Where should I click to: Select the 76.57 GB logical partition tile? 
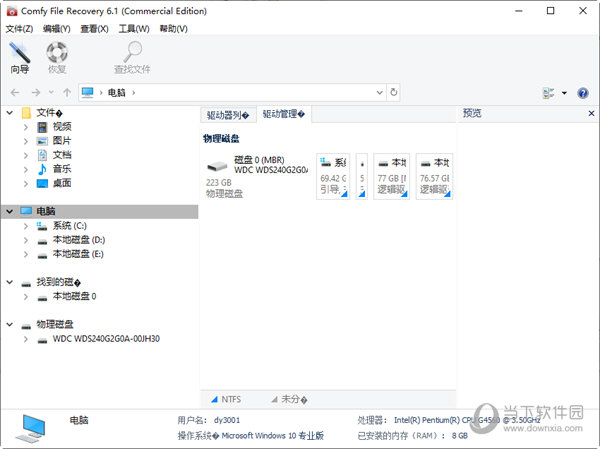434,176
